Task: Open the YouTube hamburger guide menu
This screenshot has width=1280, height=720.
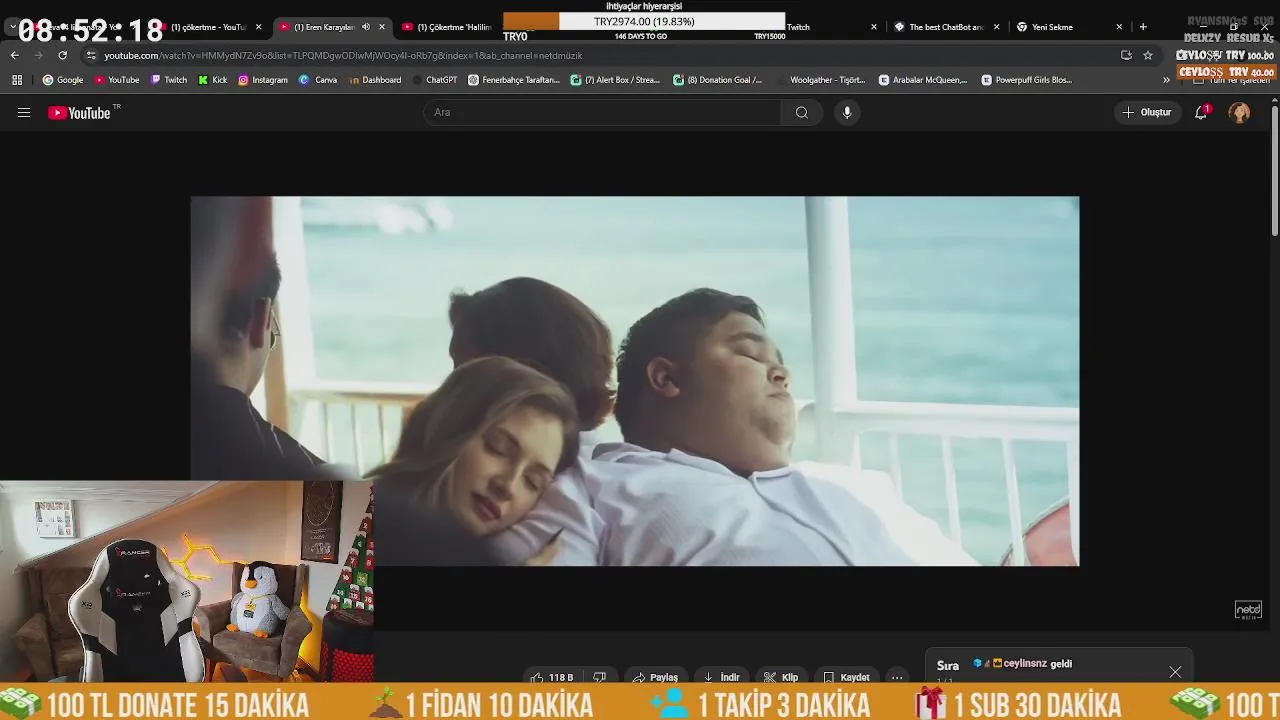Action: (x=24, y=113)
